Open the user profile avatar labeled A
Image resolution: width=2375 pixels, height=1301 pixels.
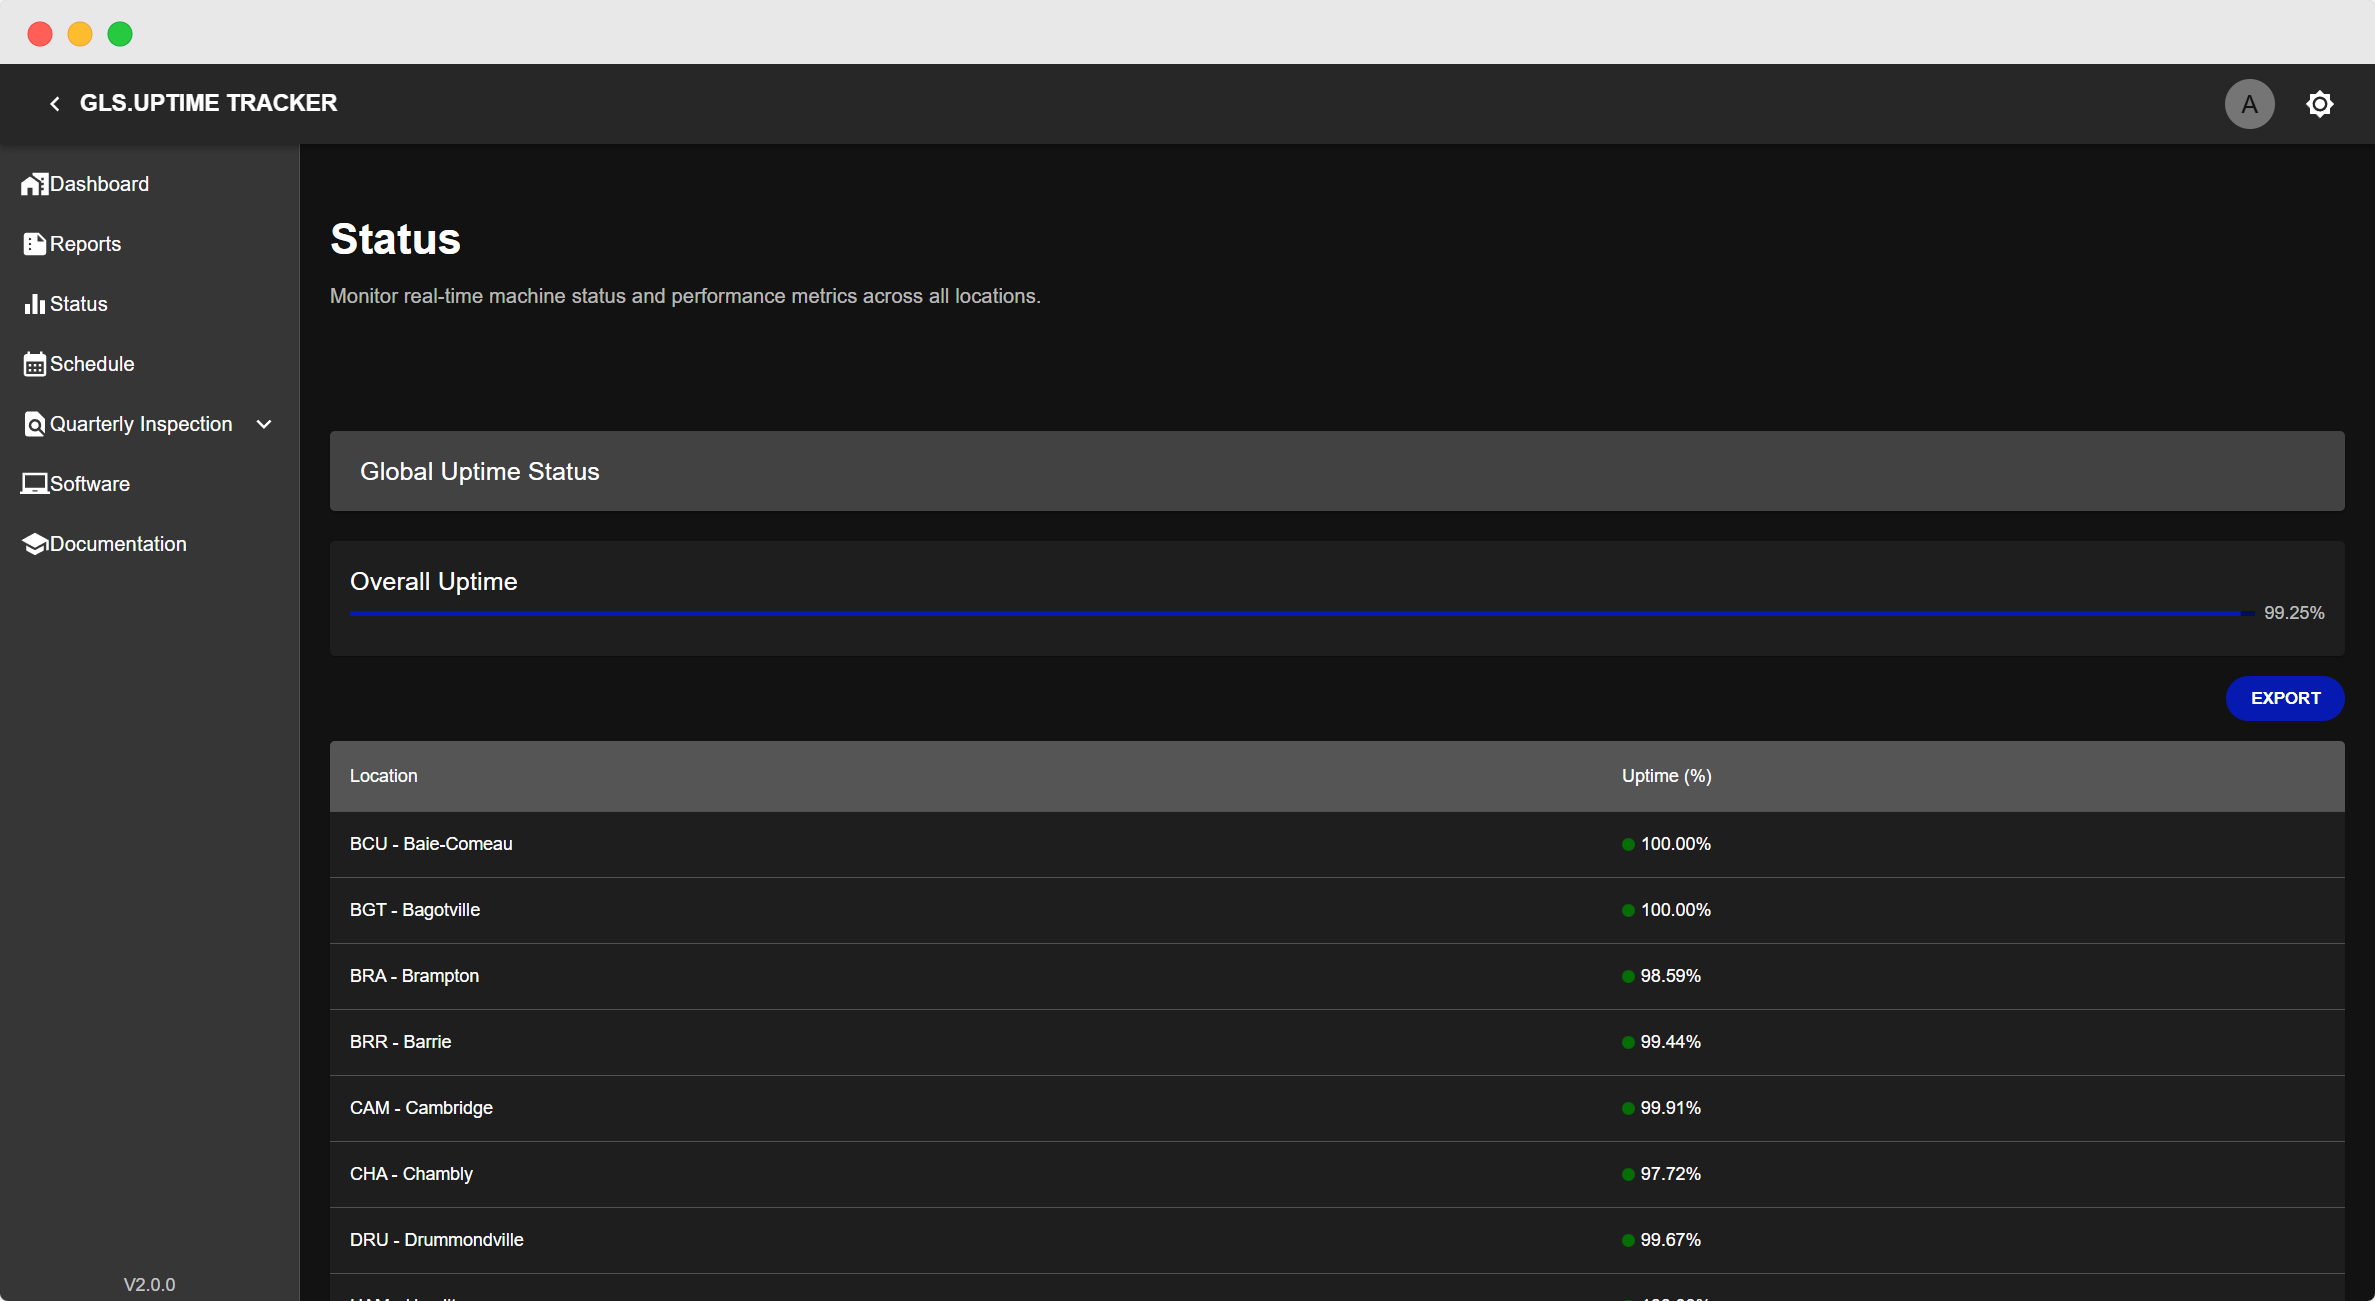tap(2250, 103)
